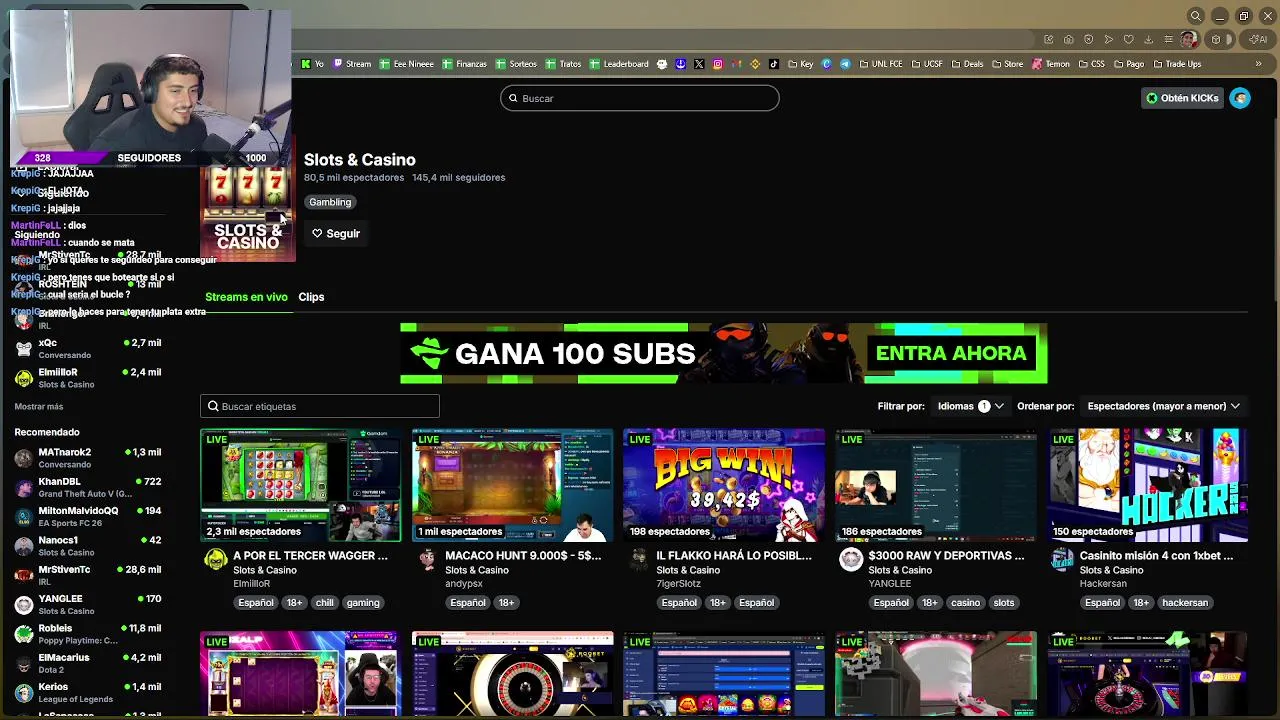Click the Gambling category tag

point(330,202)
